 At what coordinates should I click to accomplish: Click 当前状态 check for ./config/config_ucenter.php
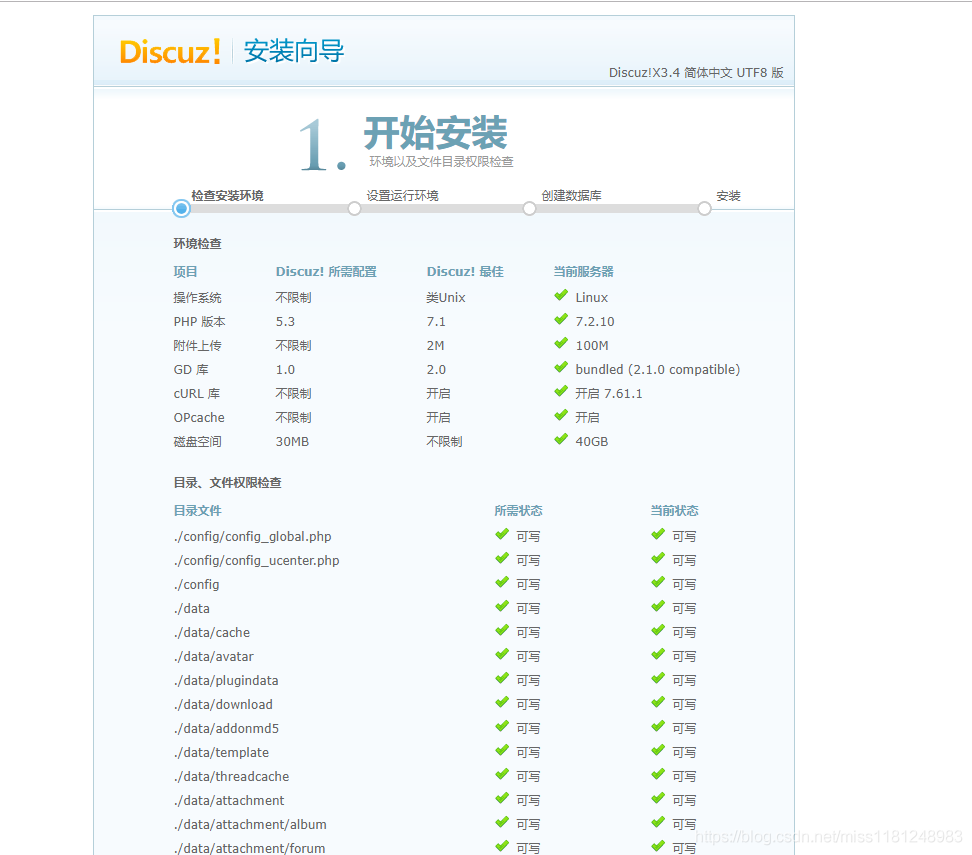658,559
